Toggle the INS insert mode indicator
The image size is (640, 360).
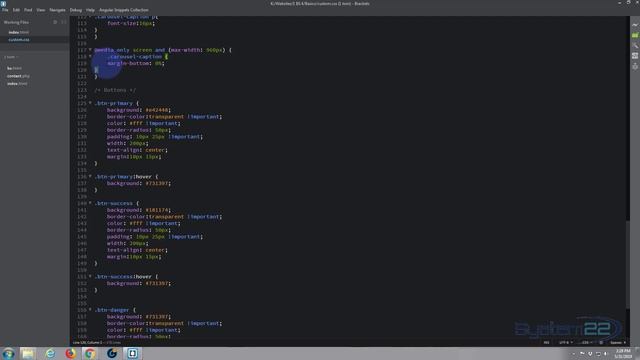[x=546, y=342]
